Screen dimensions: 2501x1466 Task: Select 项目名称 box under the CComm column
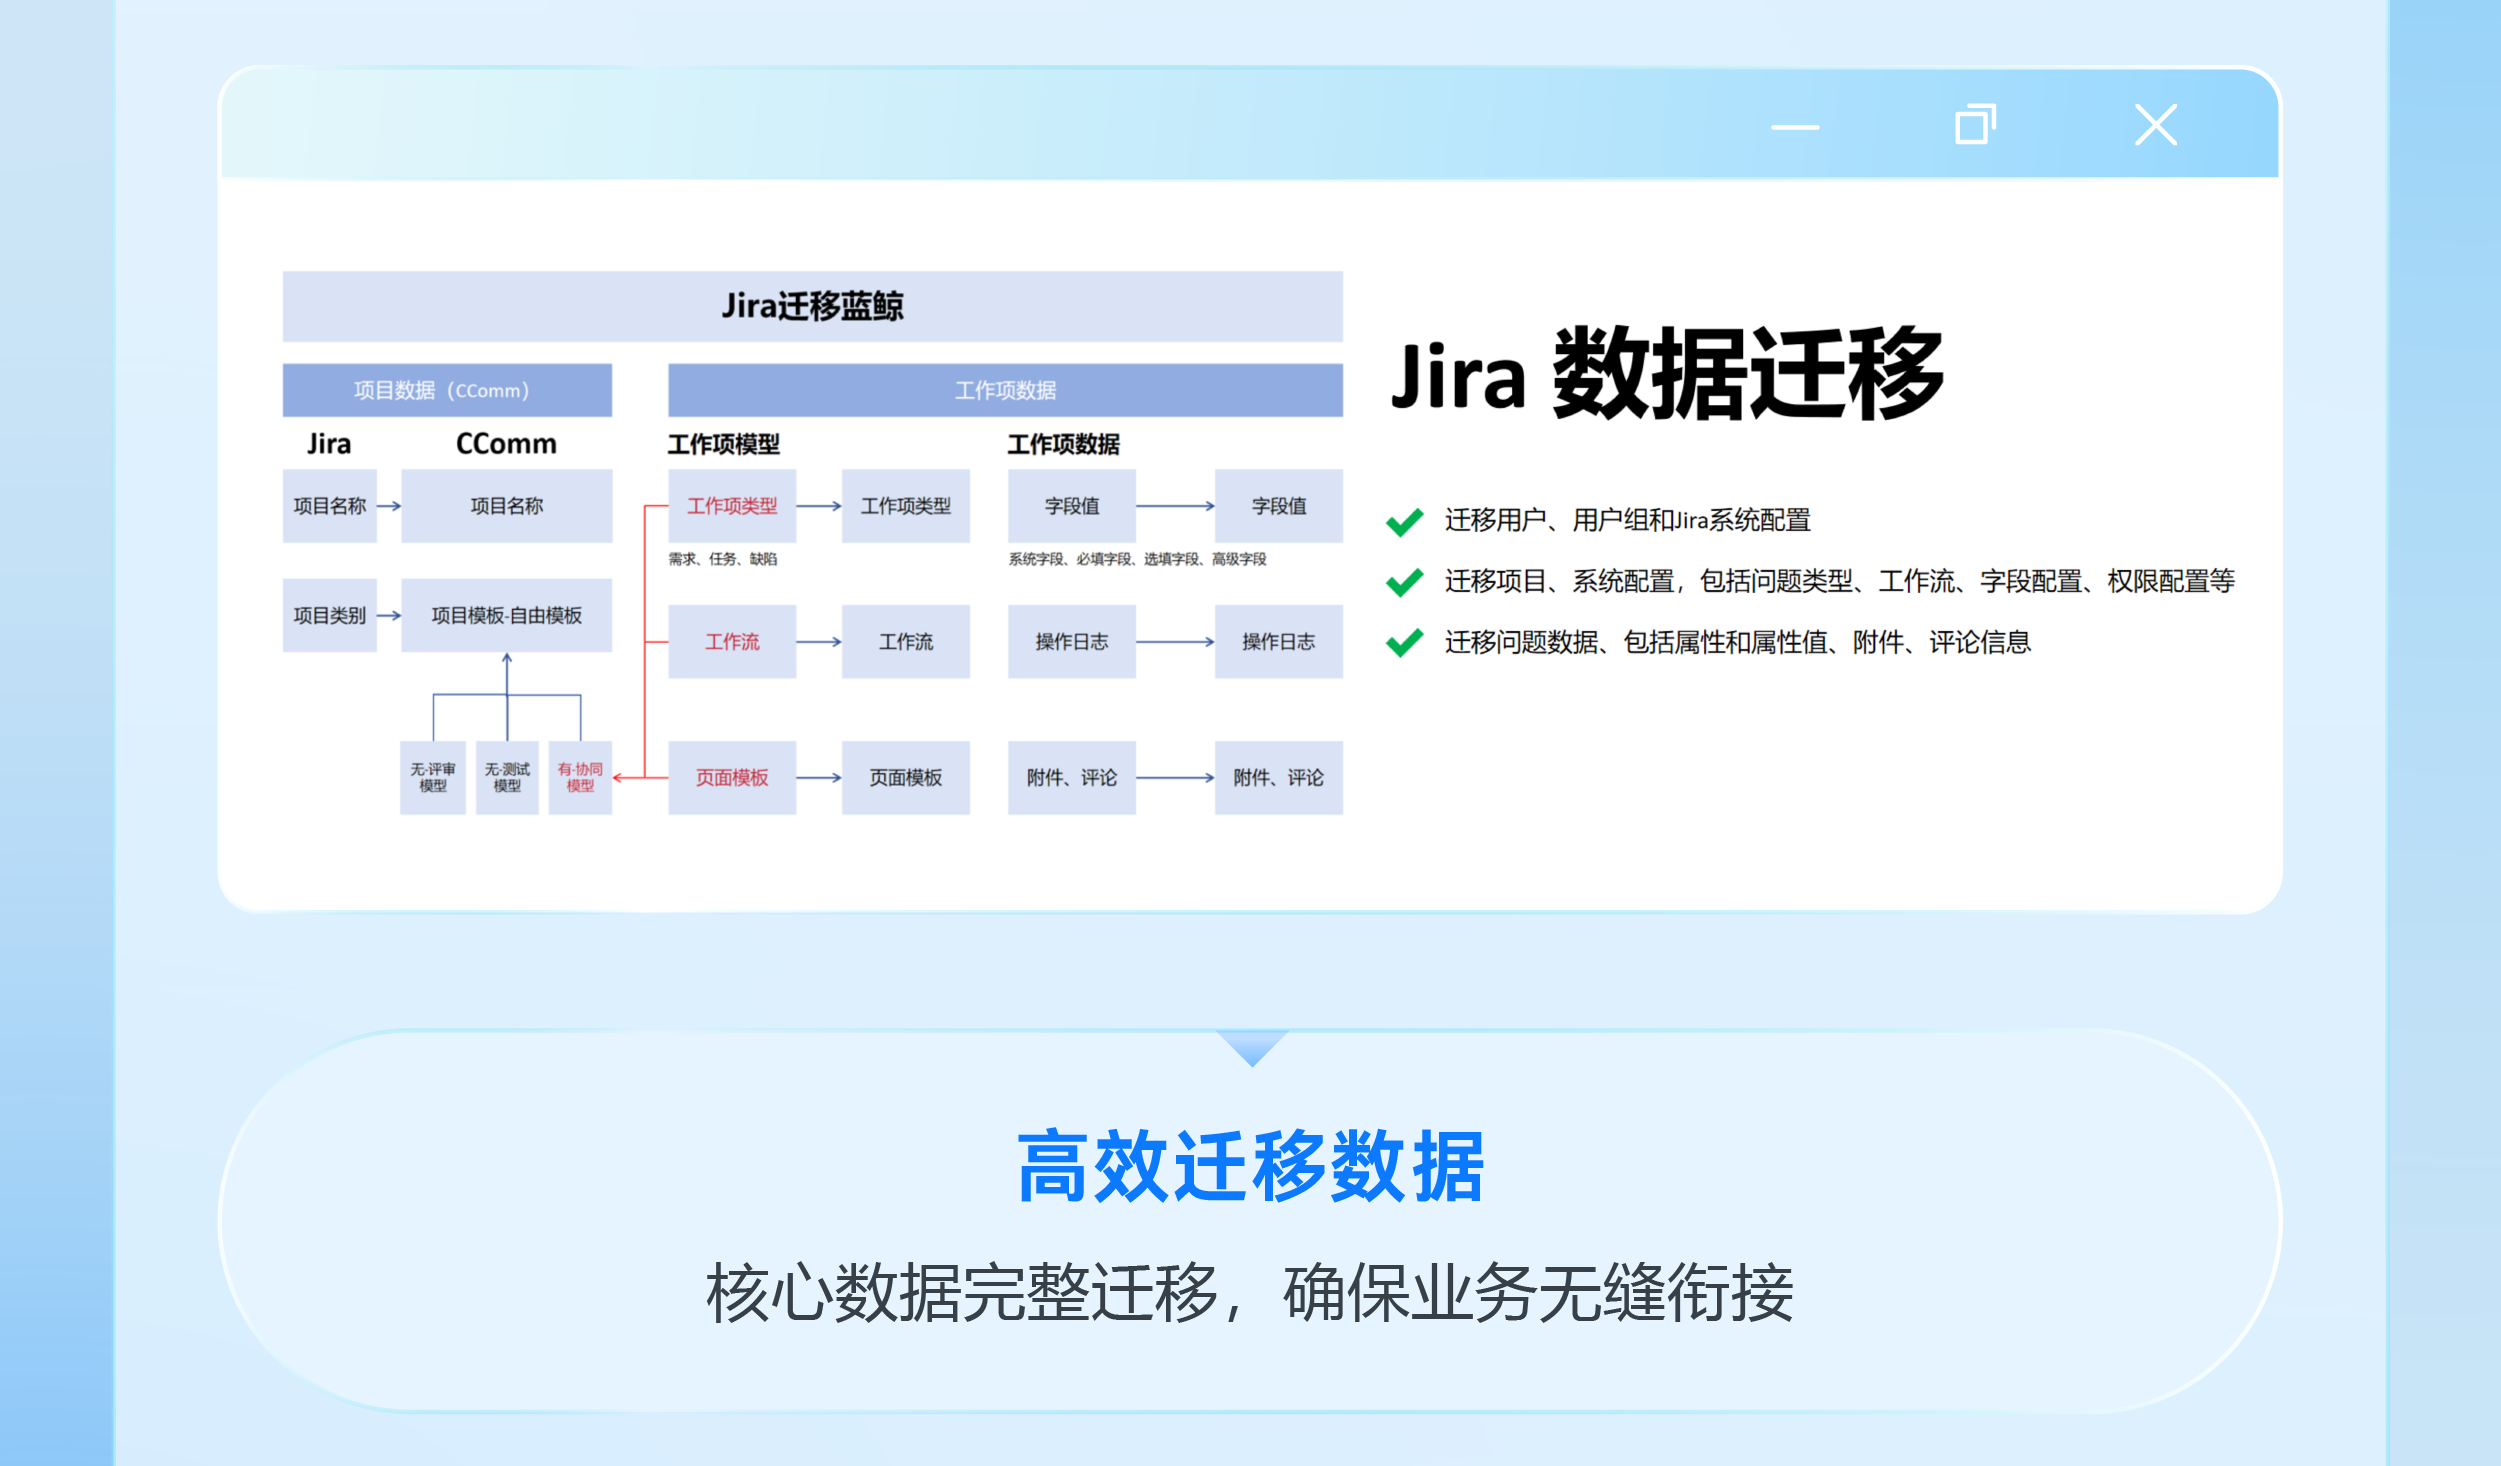506,506
